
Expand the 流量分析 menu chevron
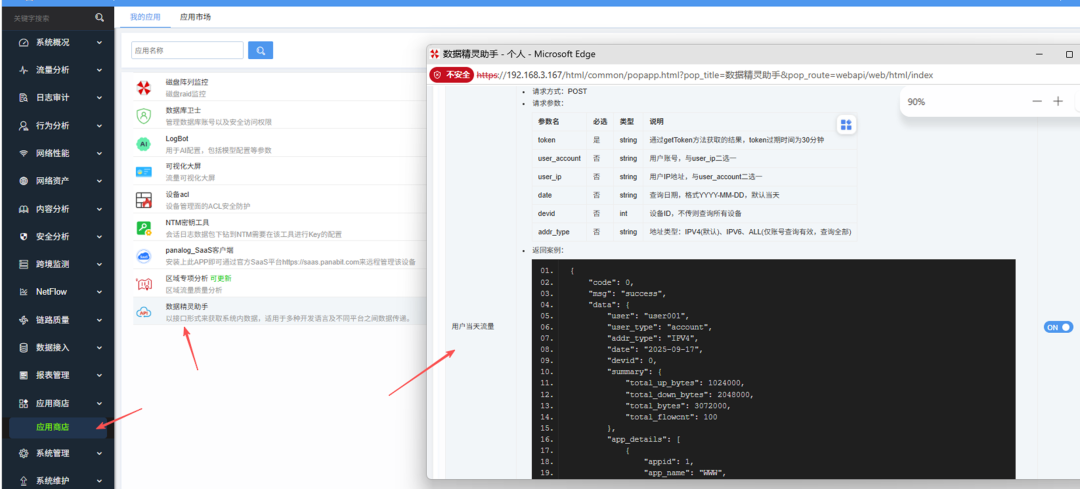pyautogui.click(x=99, y=70)
